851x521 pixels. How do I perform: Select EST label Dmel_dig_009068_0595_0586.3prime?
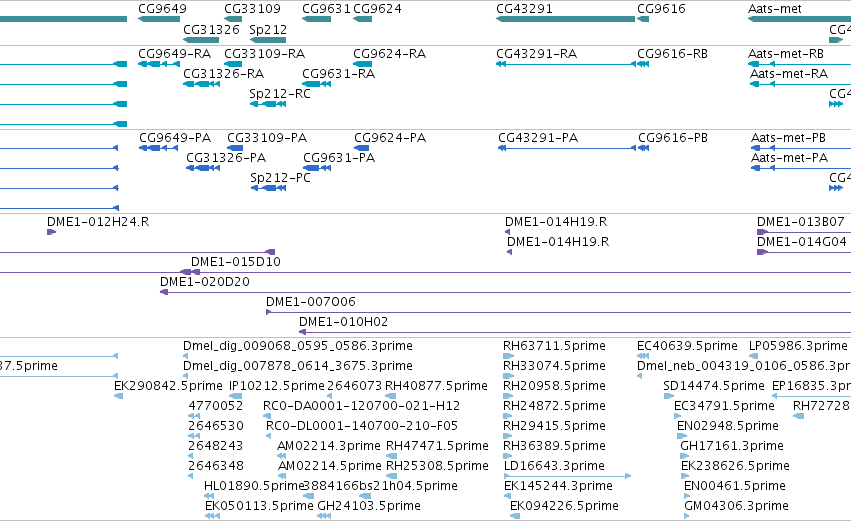click(x=298, y=346)
